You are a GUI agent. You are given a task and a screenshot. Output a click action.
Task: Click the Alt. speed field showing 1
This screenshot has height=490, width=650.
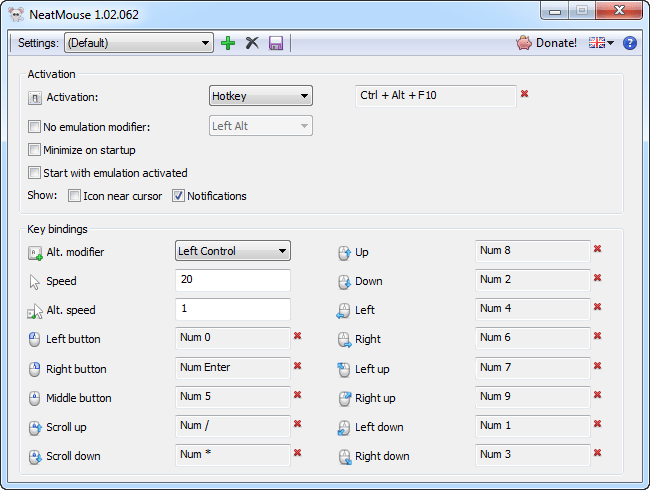pyautogui.click(x=233, y=309)
